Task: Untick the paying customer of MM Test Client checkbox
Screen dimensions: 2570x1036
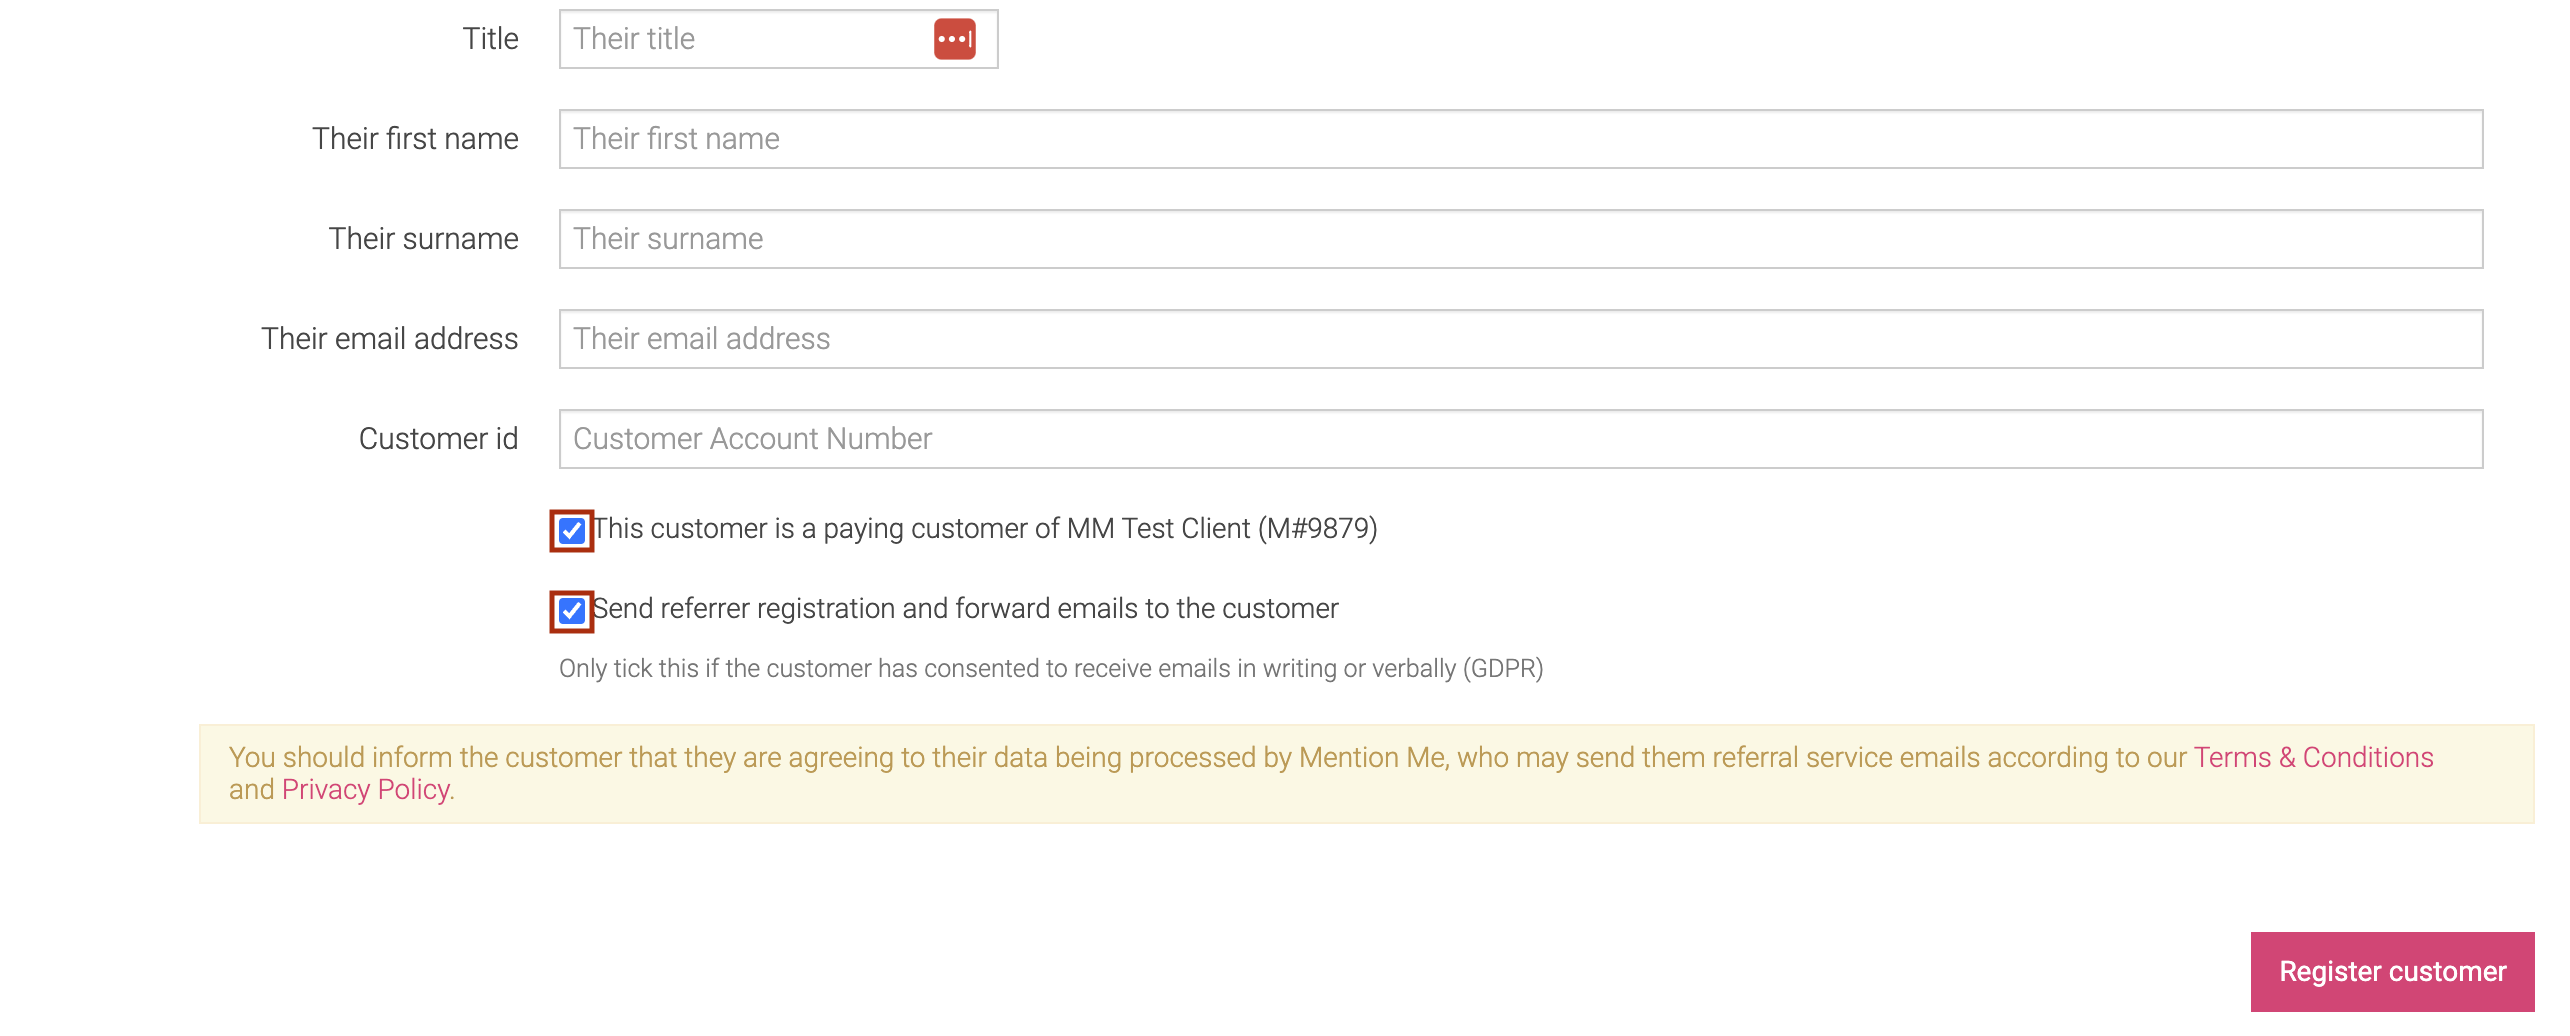Action: tap(572, 530)
